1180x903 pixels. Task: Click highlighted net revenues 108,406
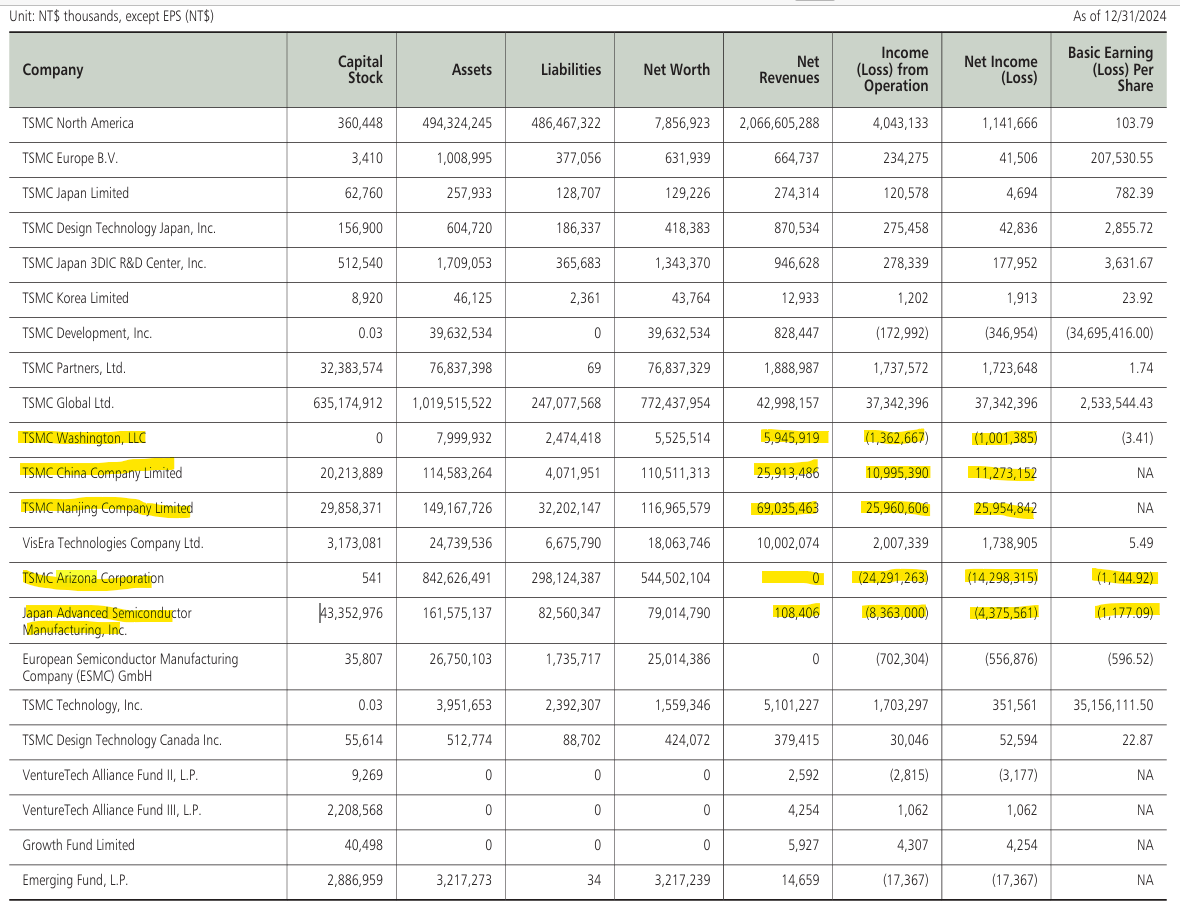pyautogui.click(x=796, y=613)
